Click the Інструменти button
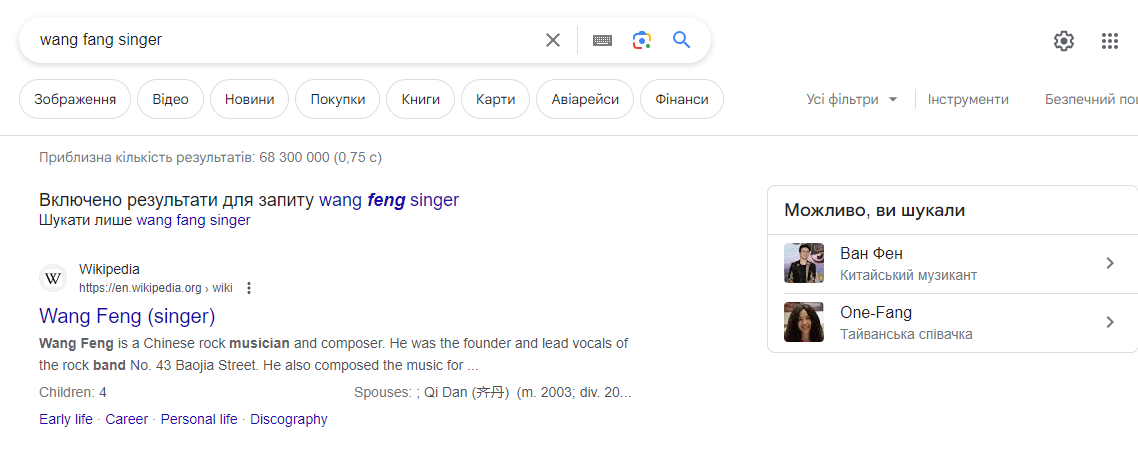The width and height of the screenshot is (1138, 463). (968, 99)
